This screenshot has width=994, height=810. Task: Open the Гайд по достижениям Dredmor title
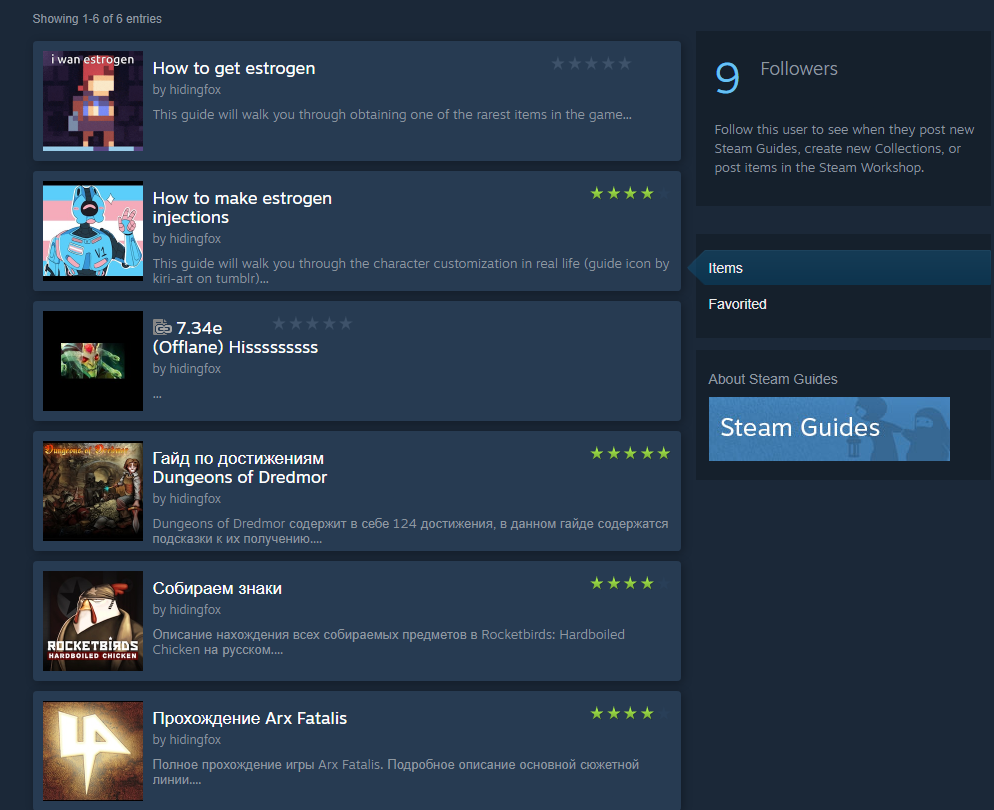(240, 468)
